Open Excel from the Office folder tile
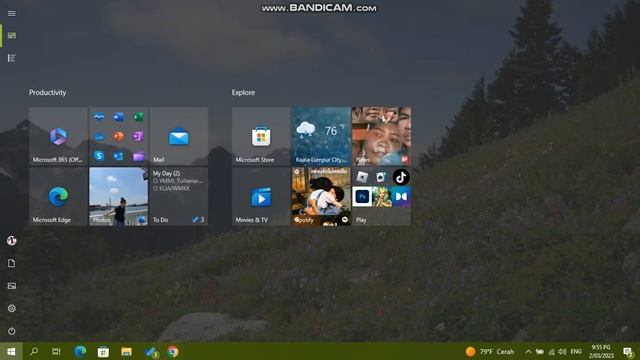 click(x=138, y=117)
